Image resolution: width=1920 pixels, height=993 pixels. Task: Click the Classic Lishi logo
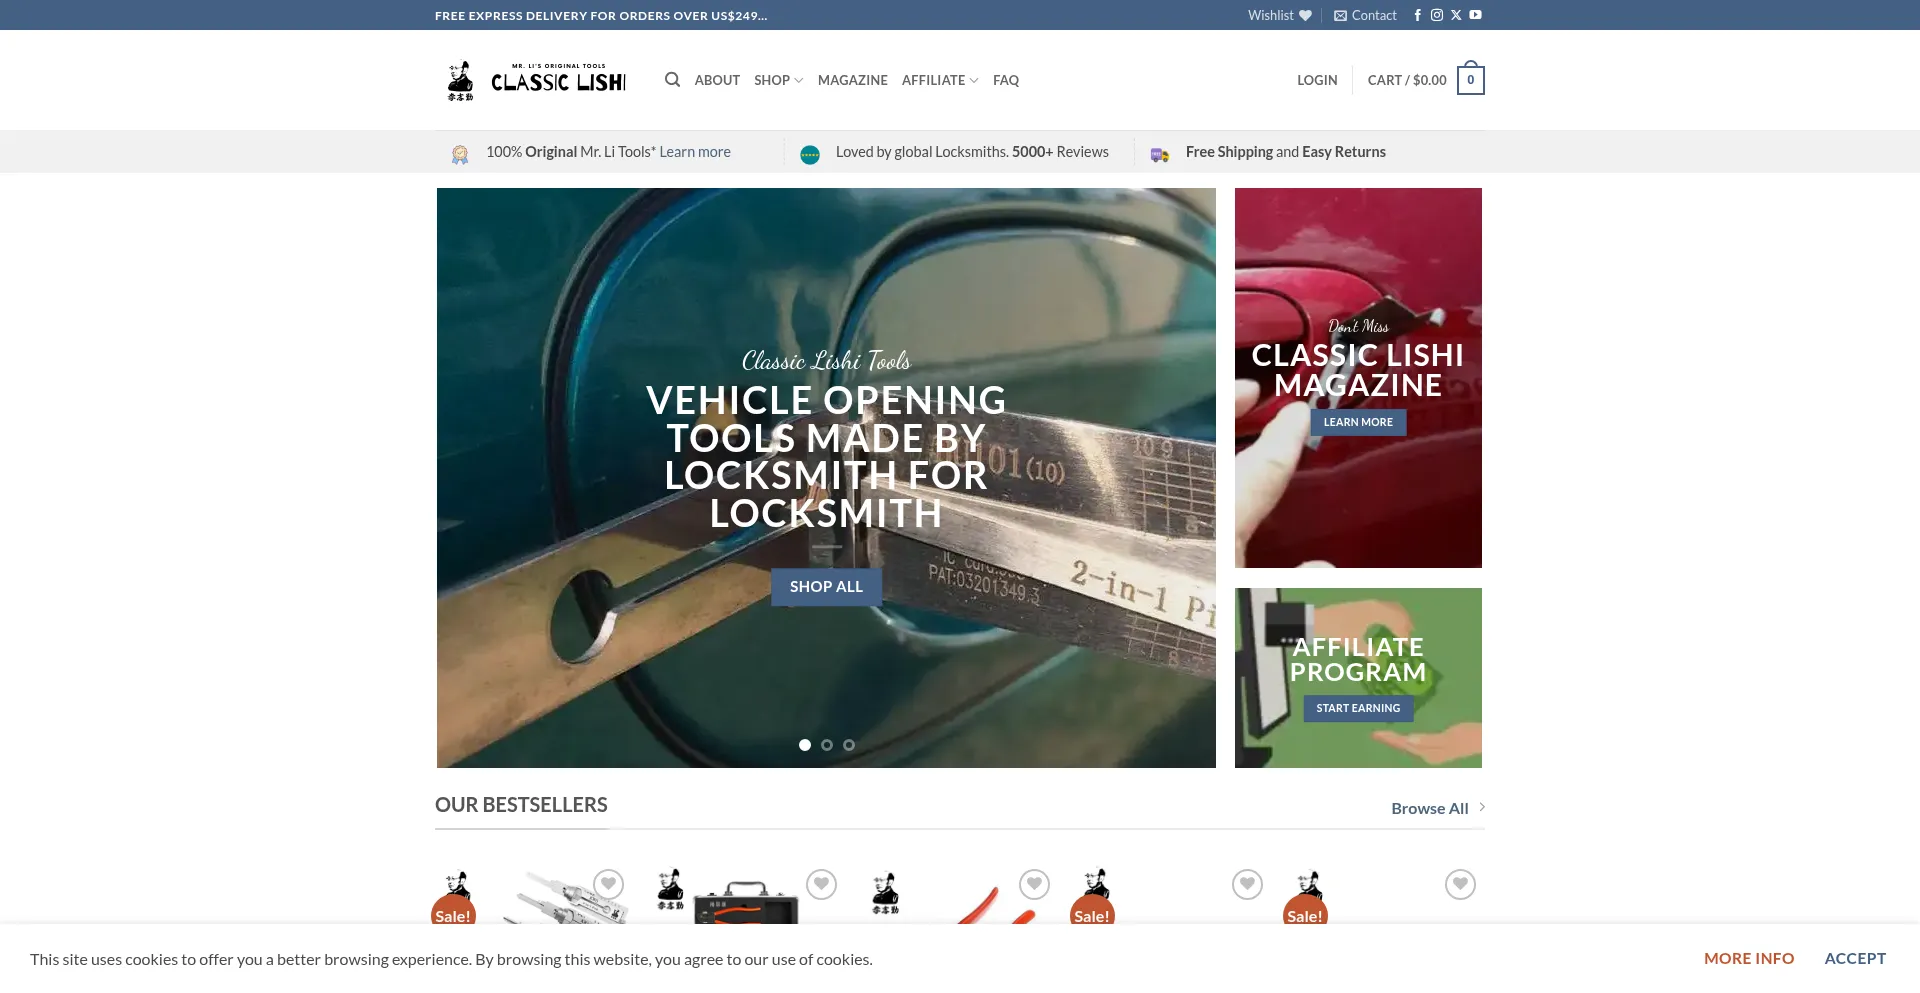[x=536, y=80]
